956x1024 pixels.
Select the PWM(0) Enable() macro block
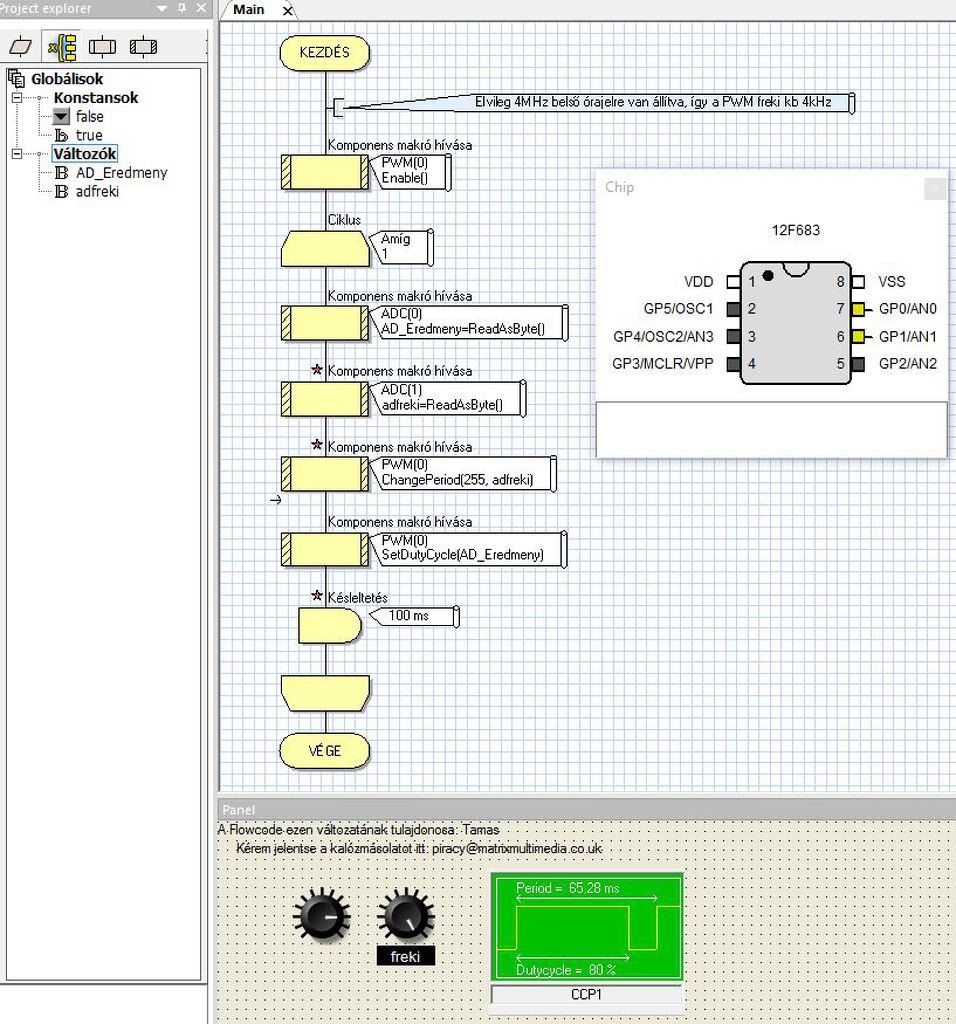325,172
